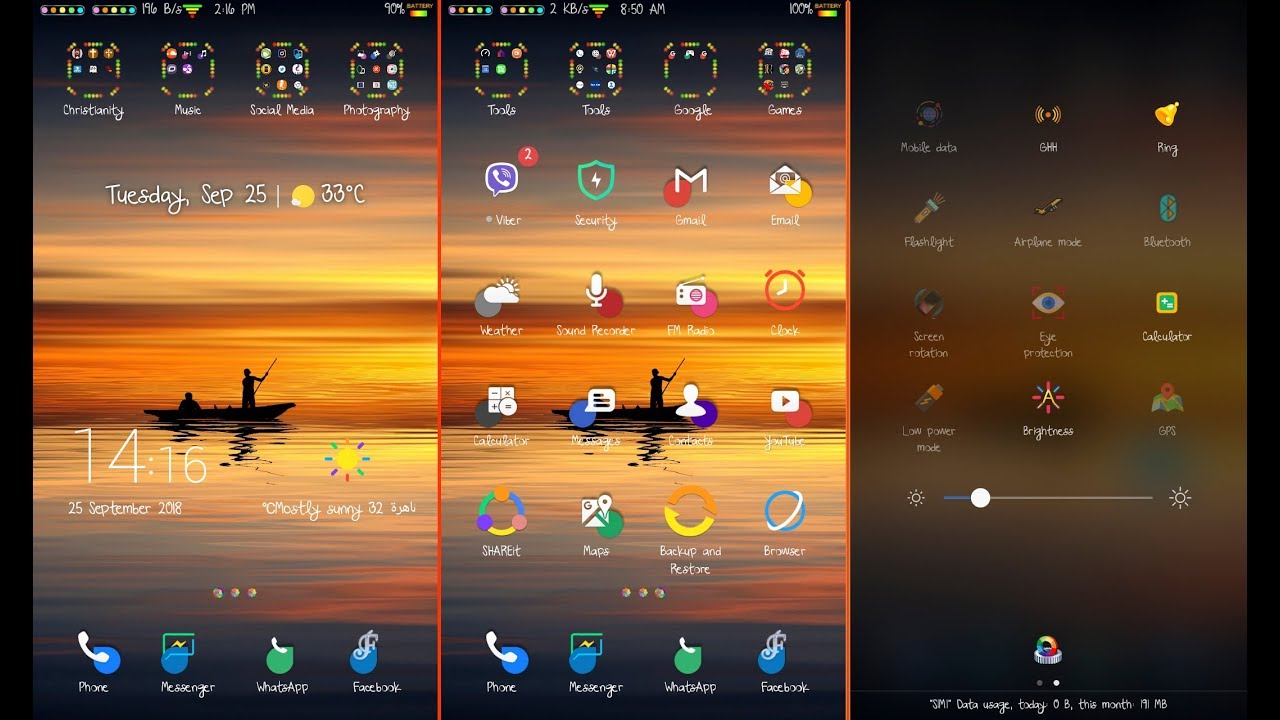Tap the 25 September 2018 date text
The width and height of the screenshot is (1280, 720).
[x=125, y=508]
